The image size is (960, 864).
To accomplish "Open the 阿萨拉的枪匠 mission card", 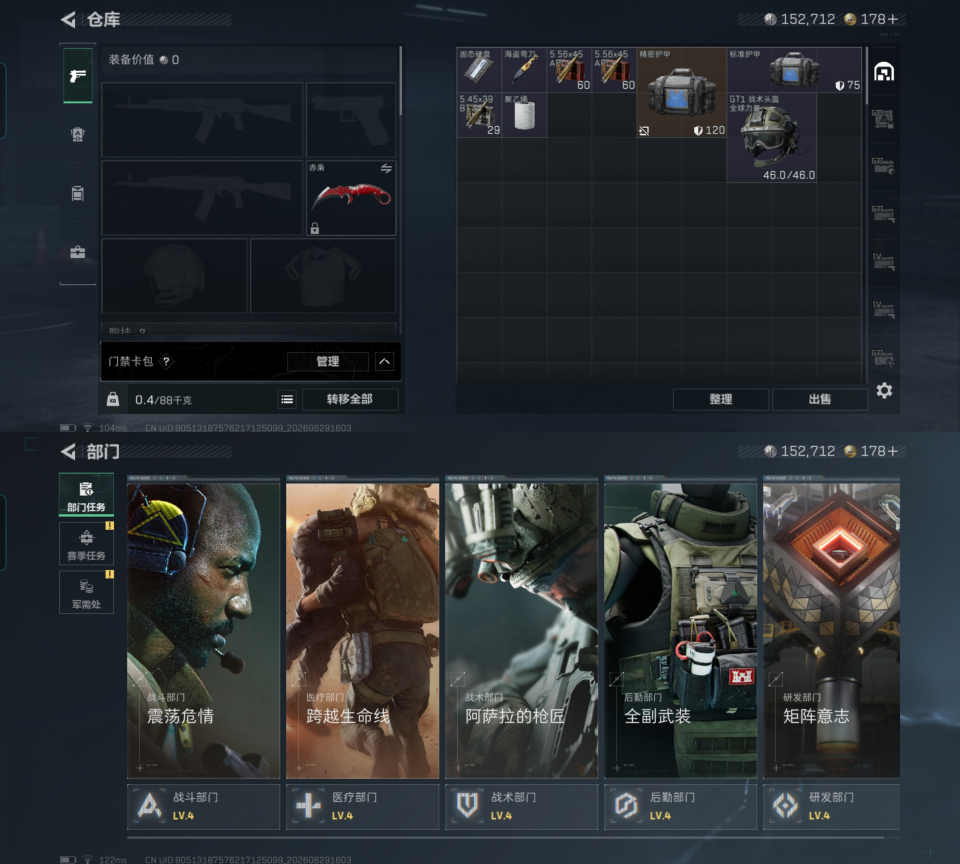I will tap(522, 627).
